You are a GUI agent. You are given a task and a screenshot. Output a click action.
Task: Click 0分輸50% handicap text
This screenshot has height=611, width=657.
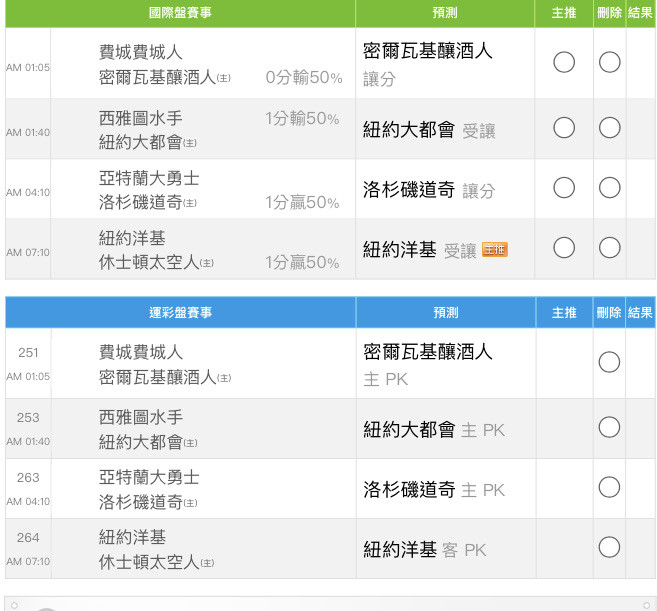(x=304, y=78)
